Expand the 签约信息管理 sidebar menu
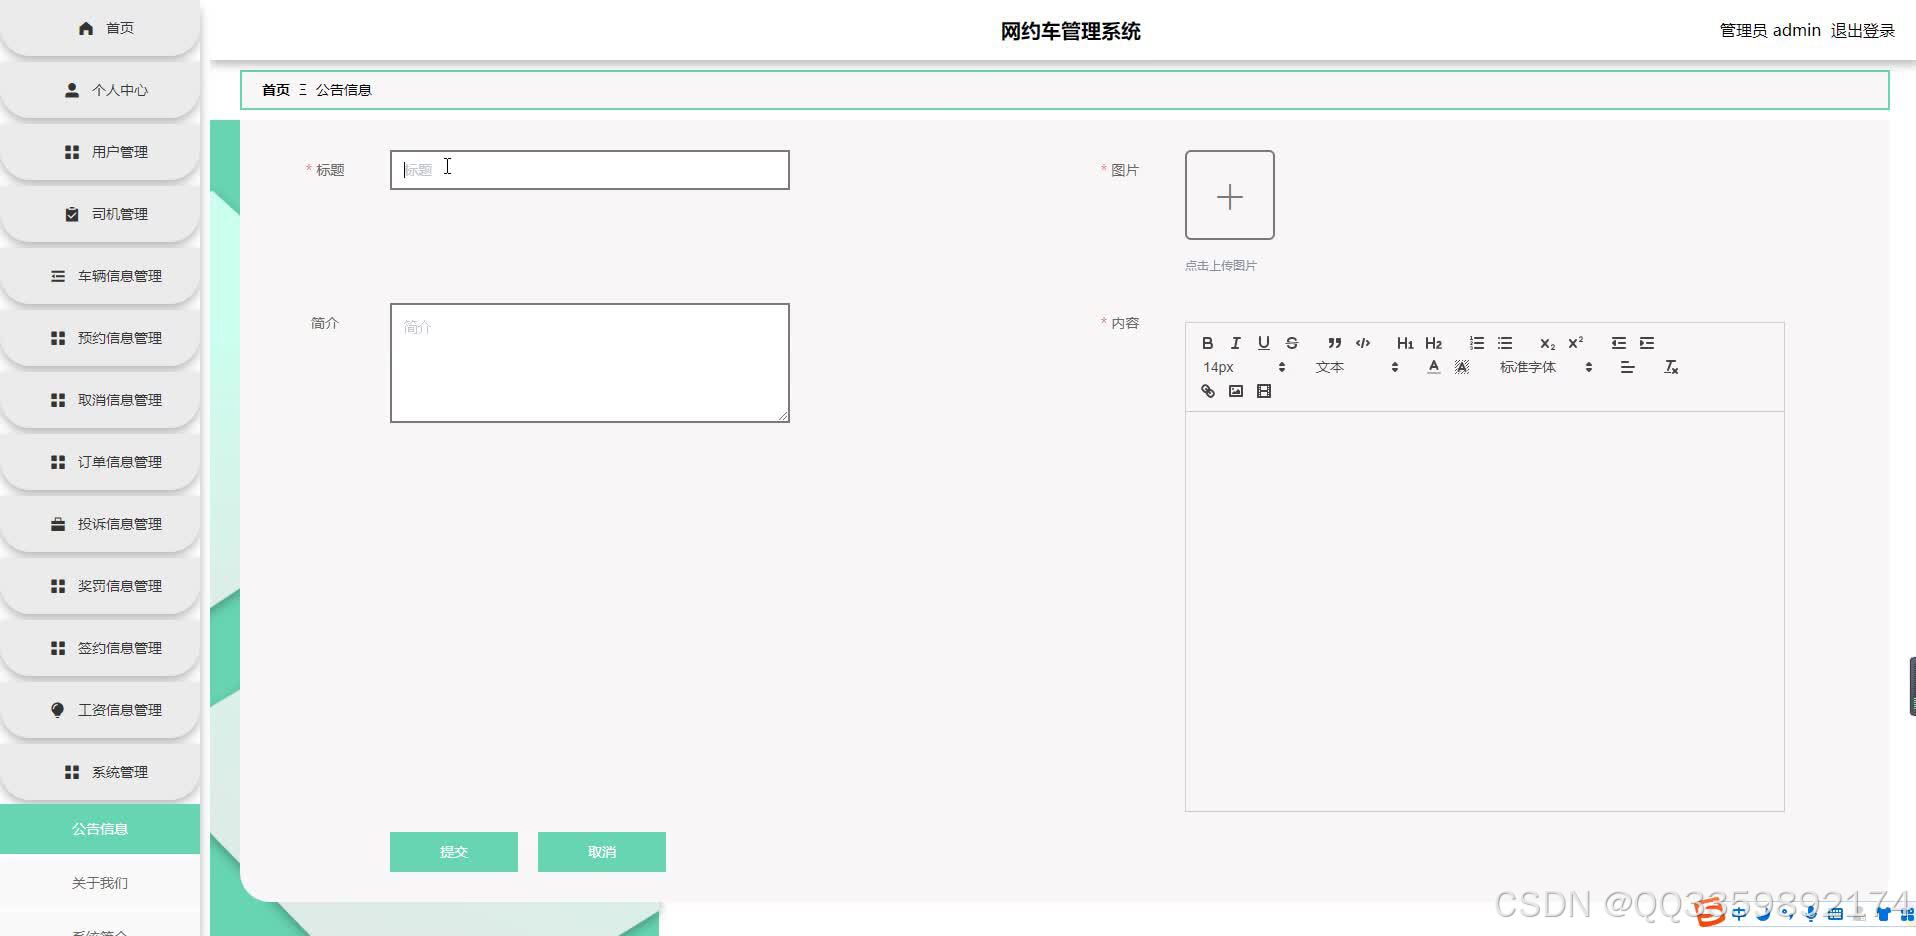Screen dimensions: 1916x936 click(x=100, y=648)
